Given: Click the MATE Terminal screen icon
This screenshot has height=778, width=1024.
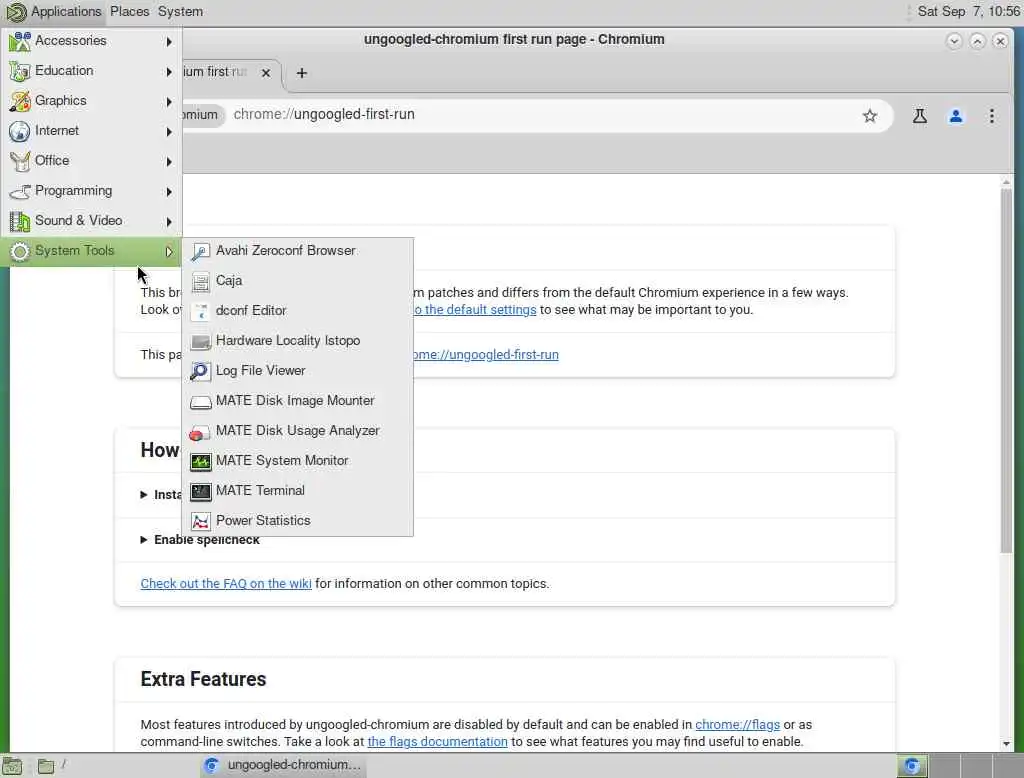Looking at the screenshot, I should point(200,492).
